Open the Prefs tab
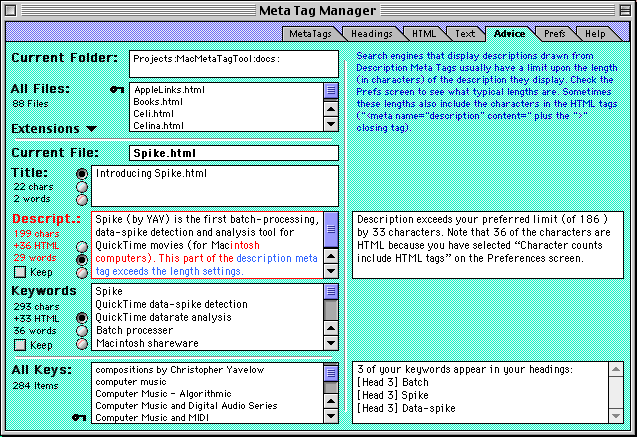This screenshot has height=437, width=637. tap(555, 34)
